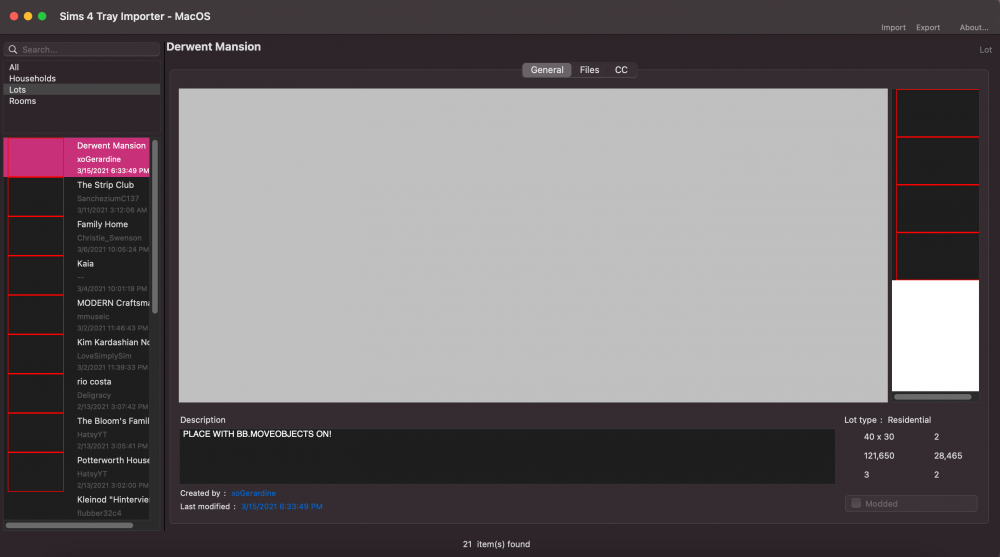Select The Strip Club list entry
This screenshot has height=557, width=1000.
click(x=77, y=197)
